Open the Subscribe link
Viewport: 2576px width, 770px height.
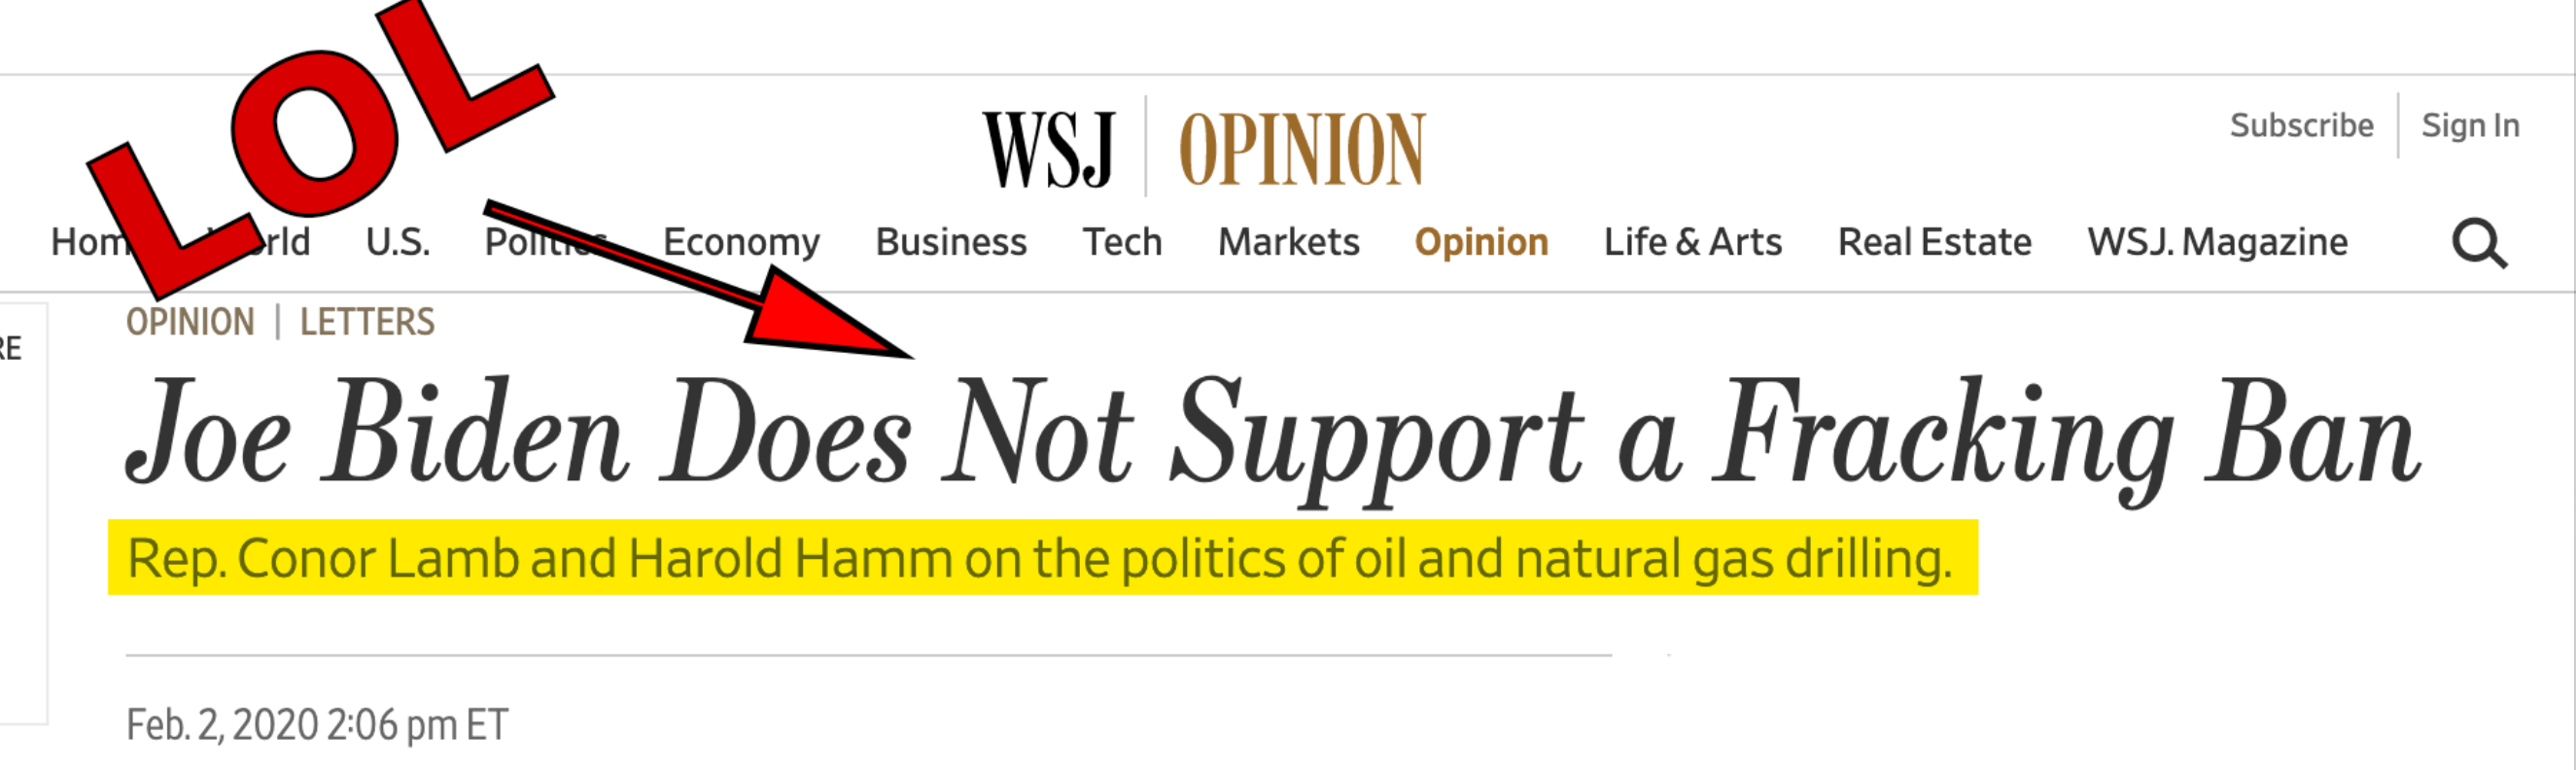(x=2301, y=125)
